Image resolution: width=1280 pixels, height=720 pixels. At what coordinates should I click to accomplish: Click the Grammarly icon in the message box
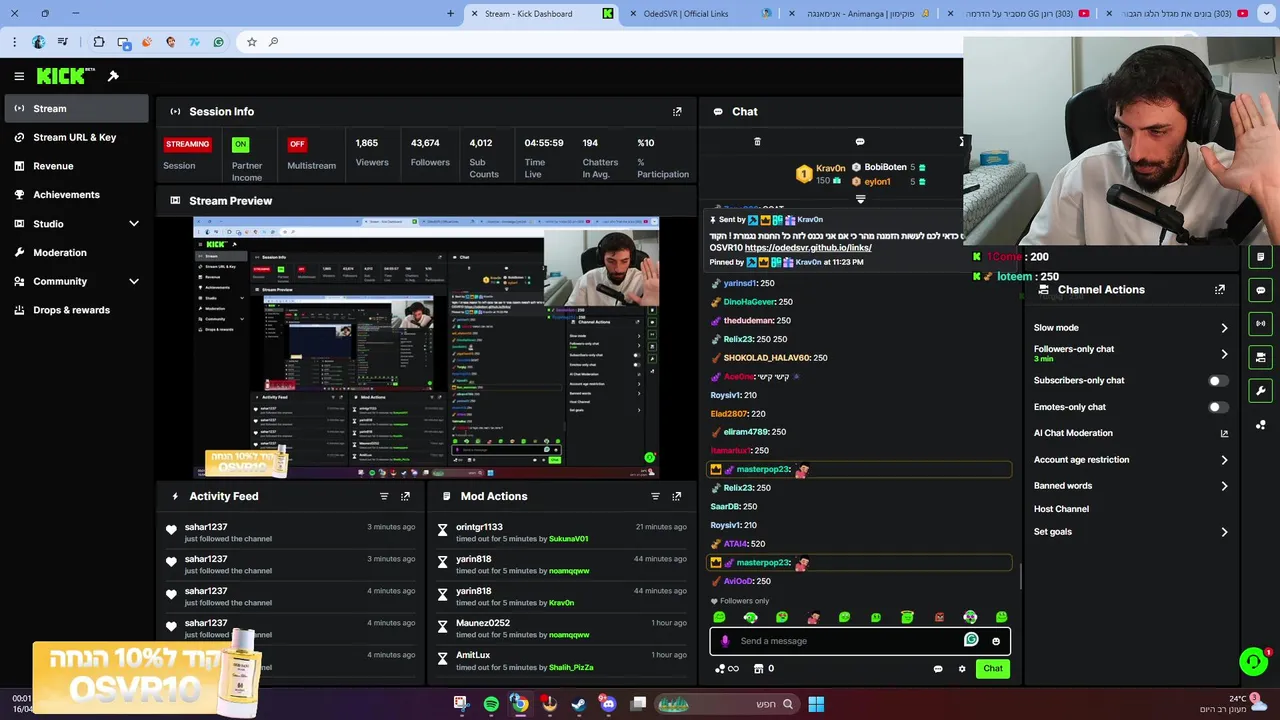(971, 640)
